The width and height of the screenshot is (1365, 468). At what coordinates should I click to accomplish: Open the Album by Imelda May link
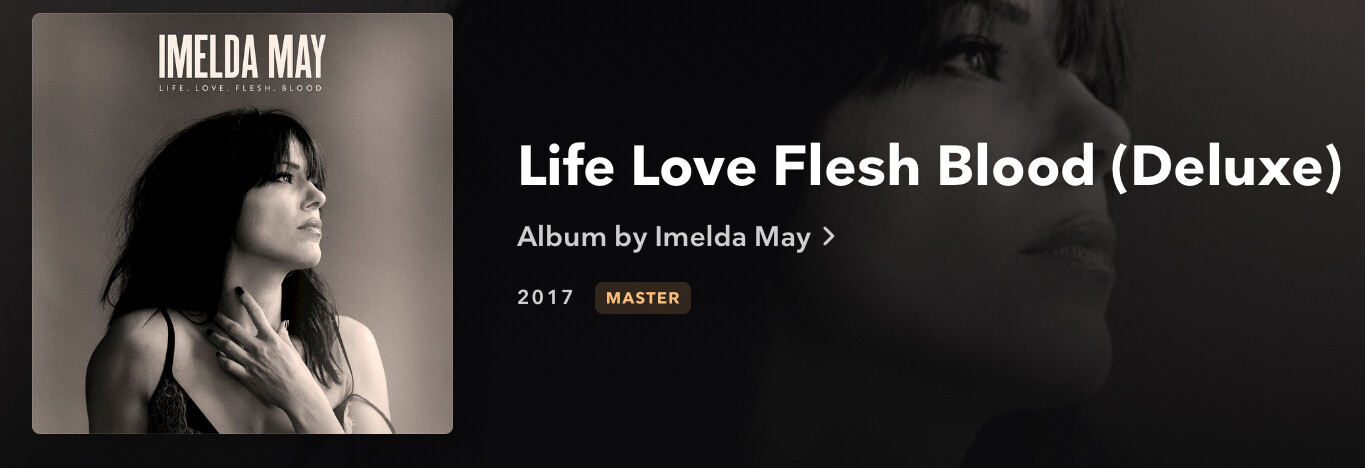pyautogui.click(x=675, y=238)
